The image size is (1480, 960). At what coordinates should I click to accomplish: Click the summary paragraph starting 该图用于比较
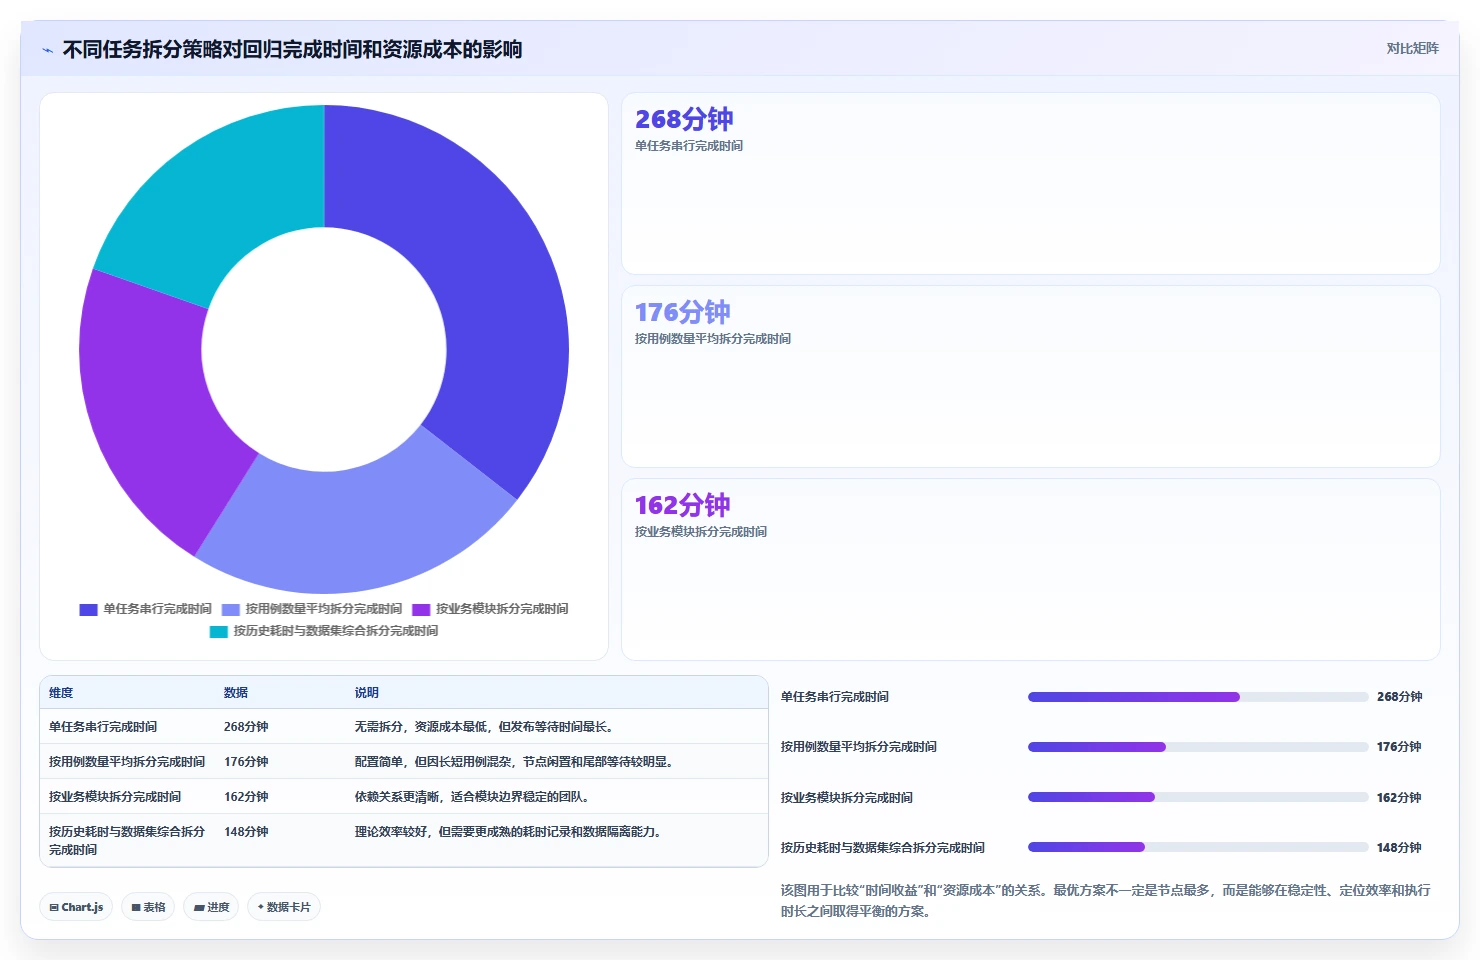pyautogui.click(x=1106, y=901)
